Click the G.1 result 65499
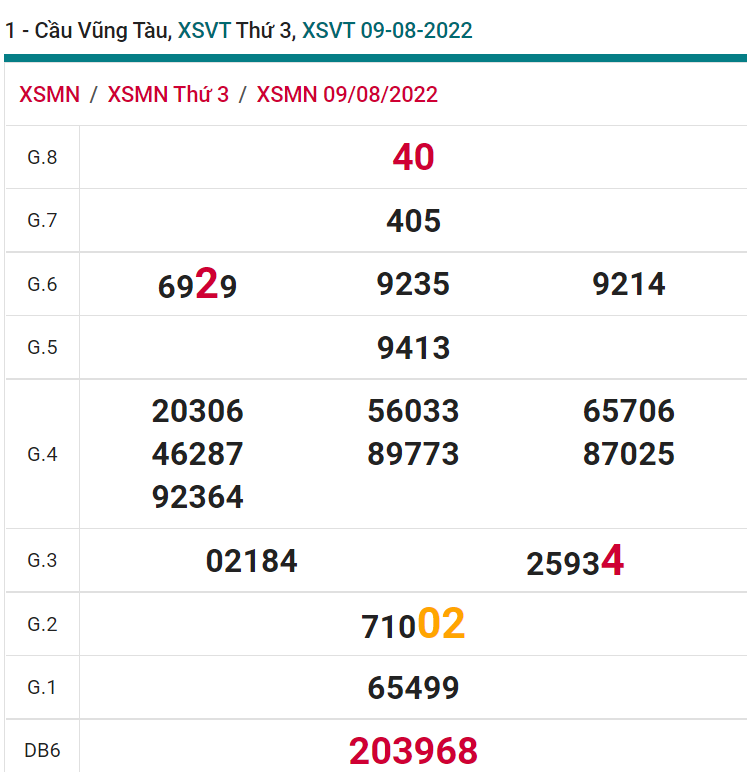This screenshot has width=747, height=772. [413, 688]
